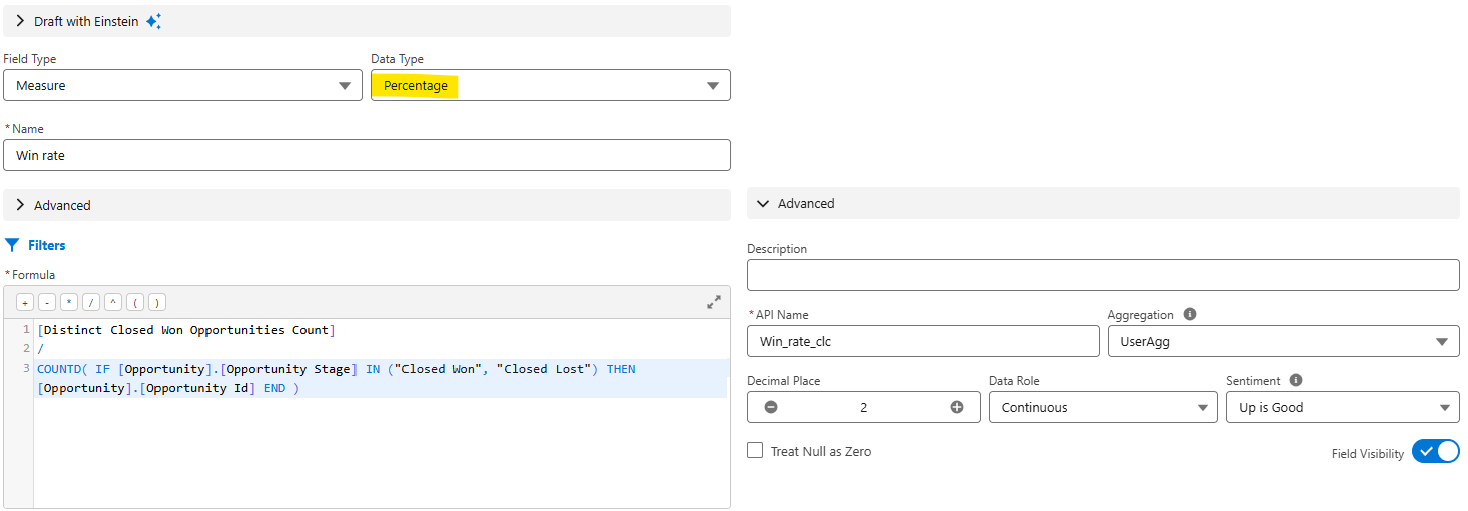
Task: Click the Filters link
Action: (x=46, y=245)
